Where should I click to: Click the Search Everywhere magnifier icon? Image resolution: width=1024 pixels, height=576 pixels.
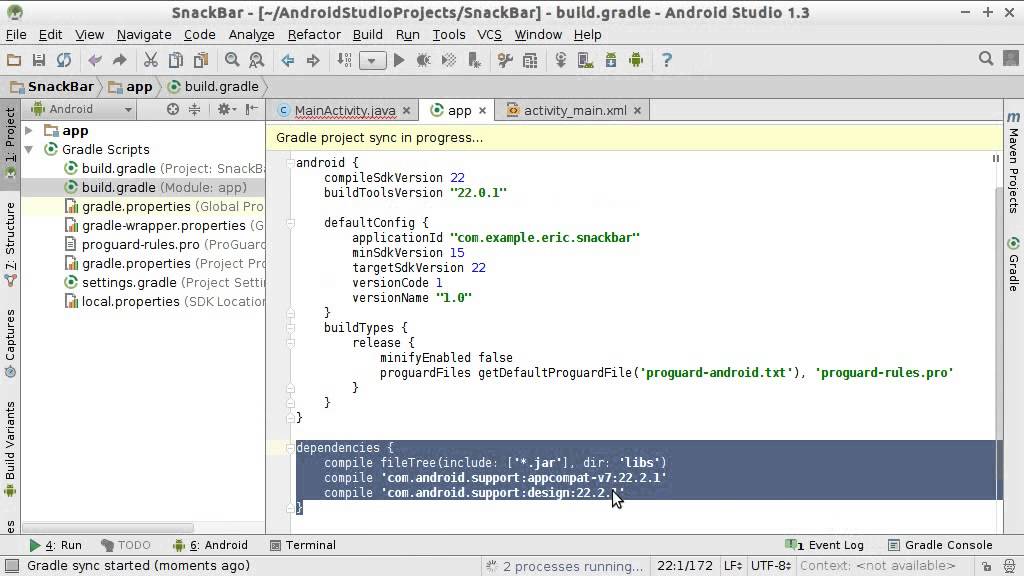[985, 59]
